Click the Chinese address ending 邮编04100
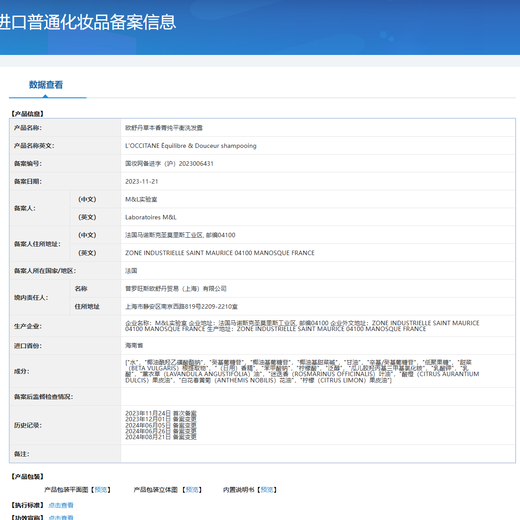The image size is (520, 520). pos(180,235)
